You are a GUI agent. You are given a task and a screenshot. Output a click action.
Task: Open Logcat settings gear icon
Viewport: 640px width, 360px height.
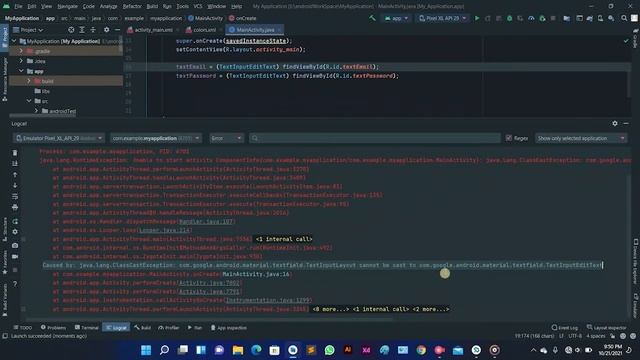click(615, 123)
